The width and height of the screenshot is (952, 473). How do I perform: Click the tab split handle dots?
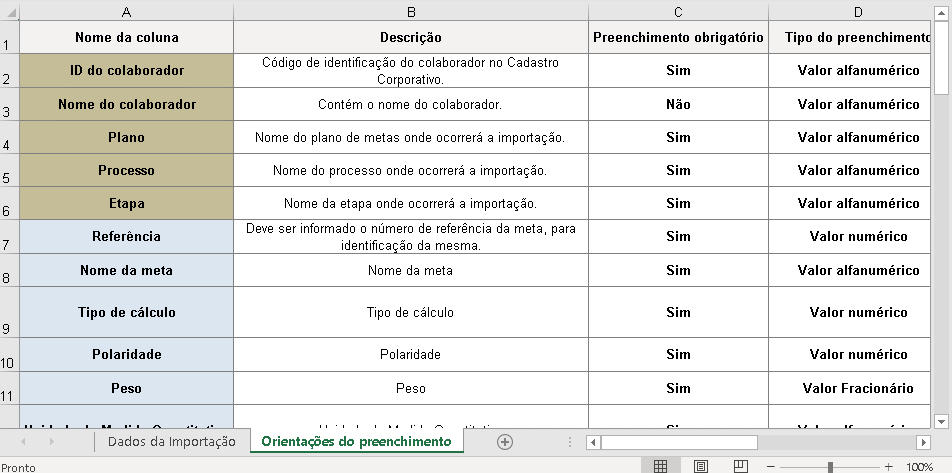(x=570, y=442)
